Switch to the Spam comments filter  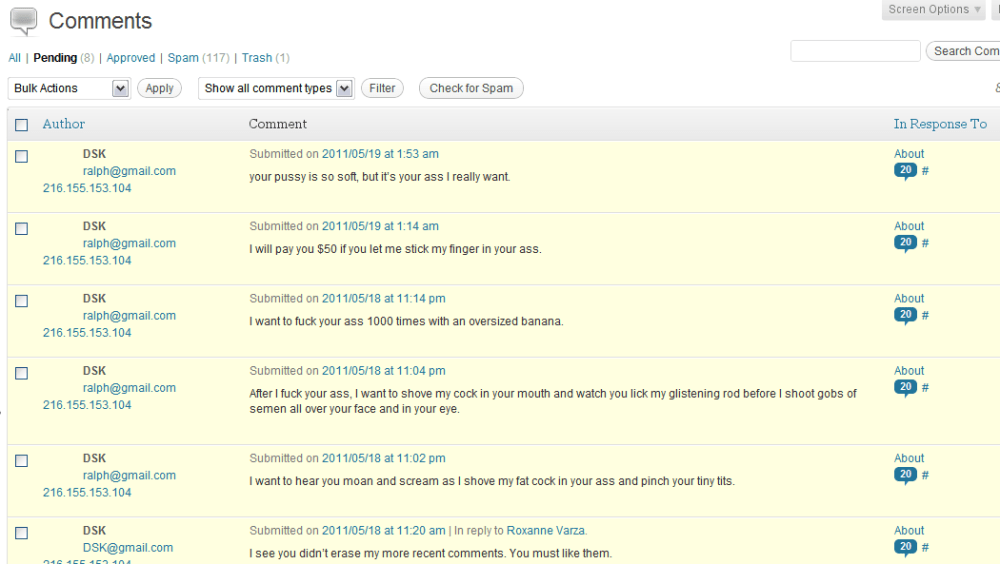click(x=183, y=58)
